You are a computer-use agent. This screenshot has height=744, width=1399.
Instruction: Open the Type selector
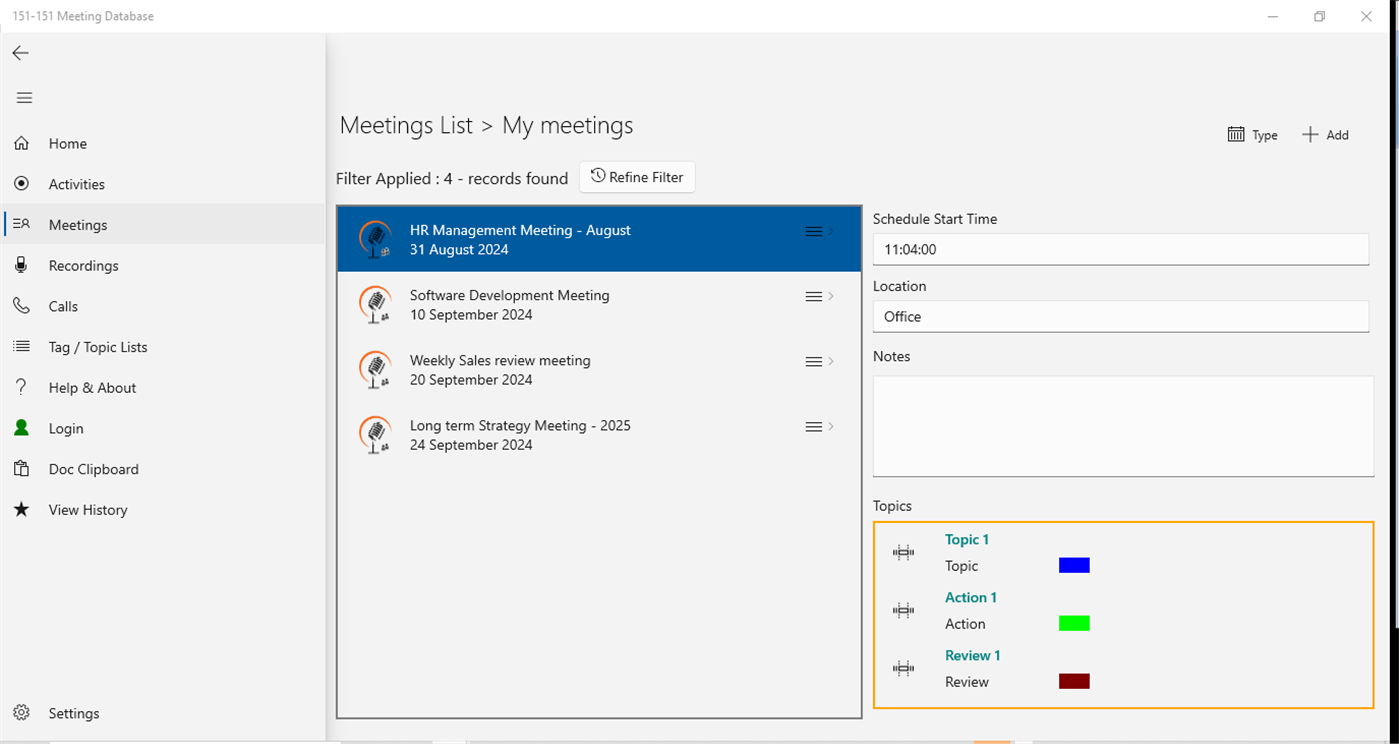point(1252,134)
